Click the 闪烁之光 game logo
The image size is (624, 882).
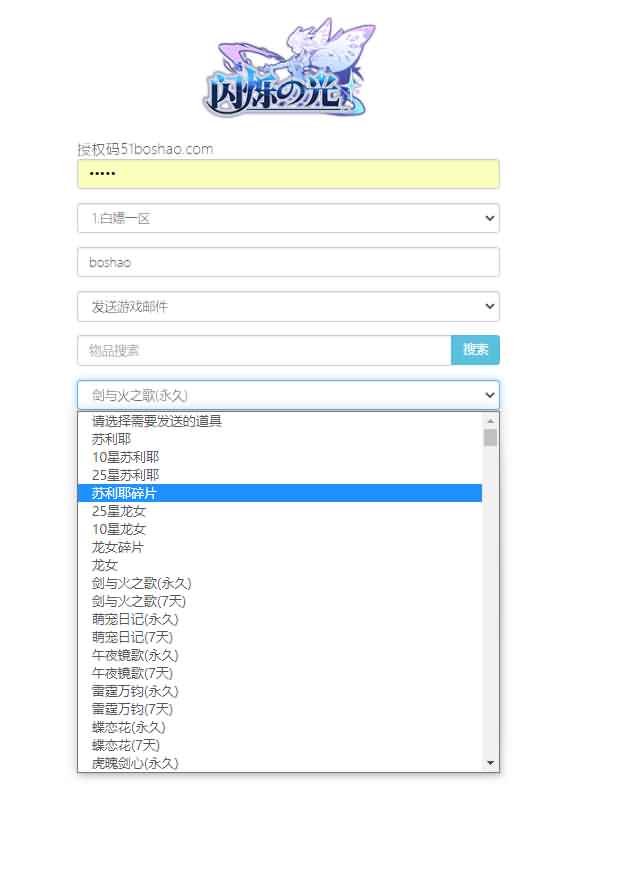(289, 68)
